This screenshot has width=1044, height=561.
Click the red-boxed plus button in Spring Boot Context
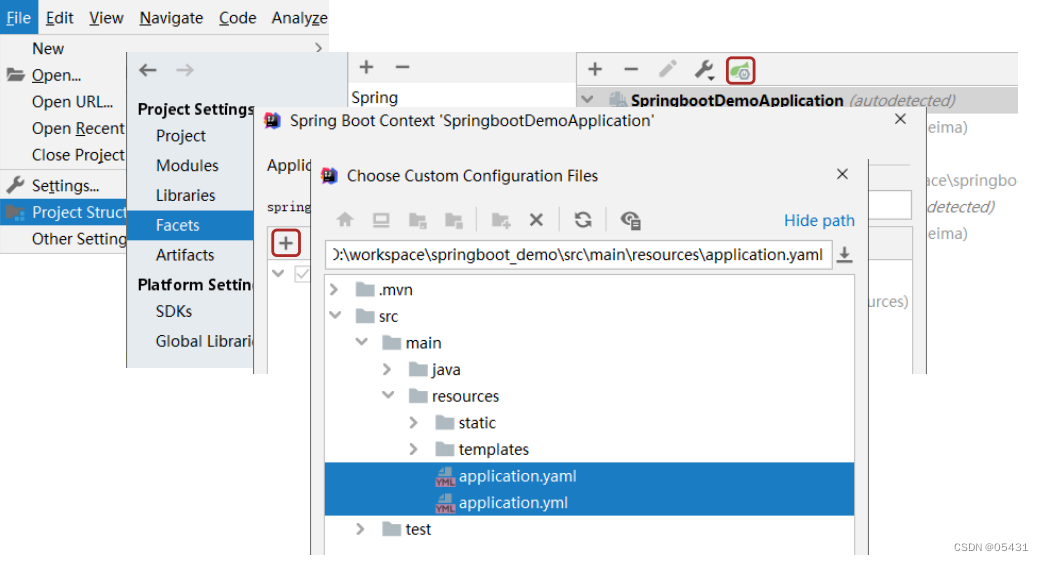coord(286,244)
